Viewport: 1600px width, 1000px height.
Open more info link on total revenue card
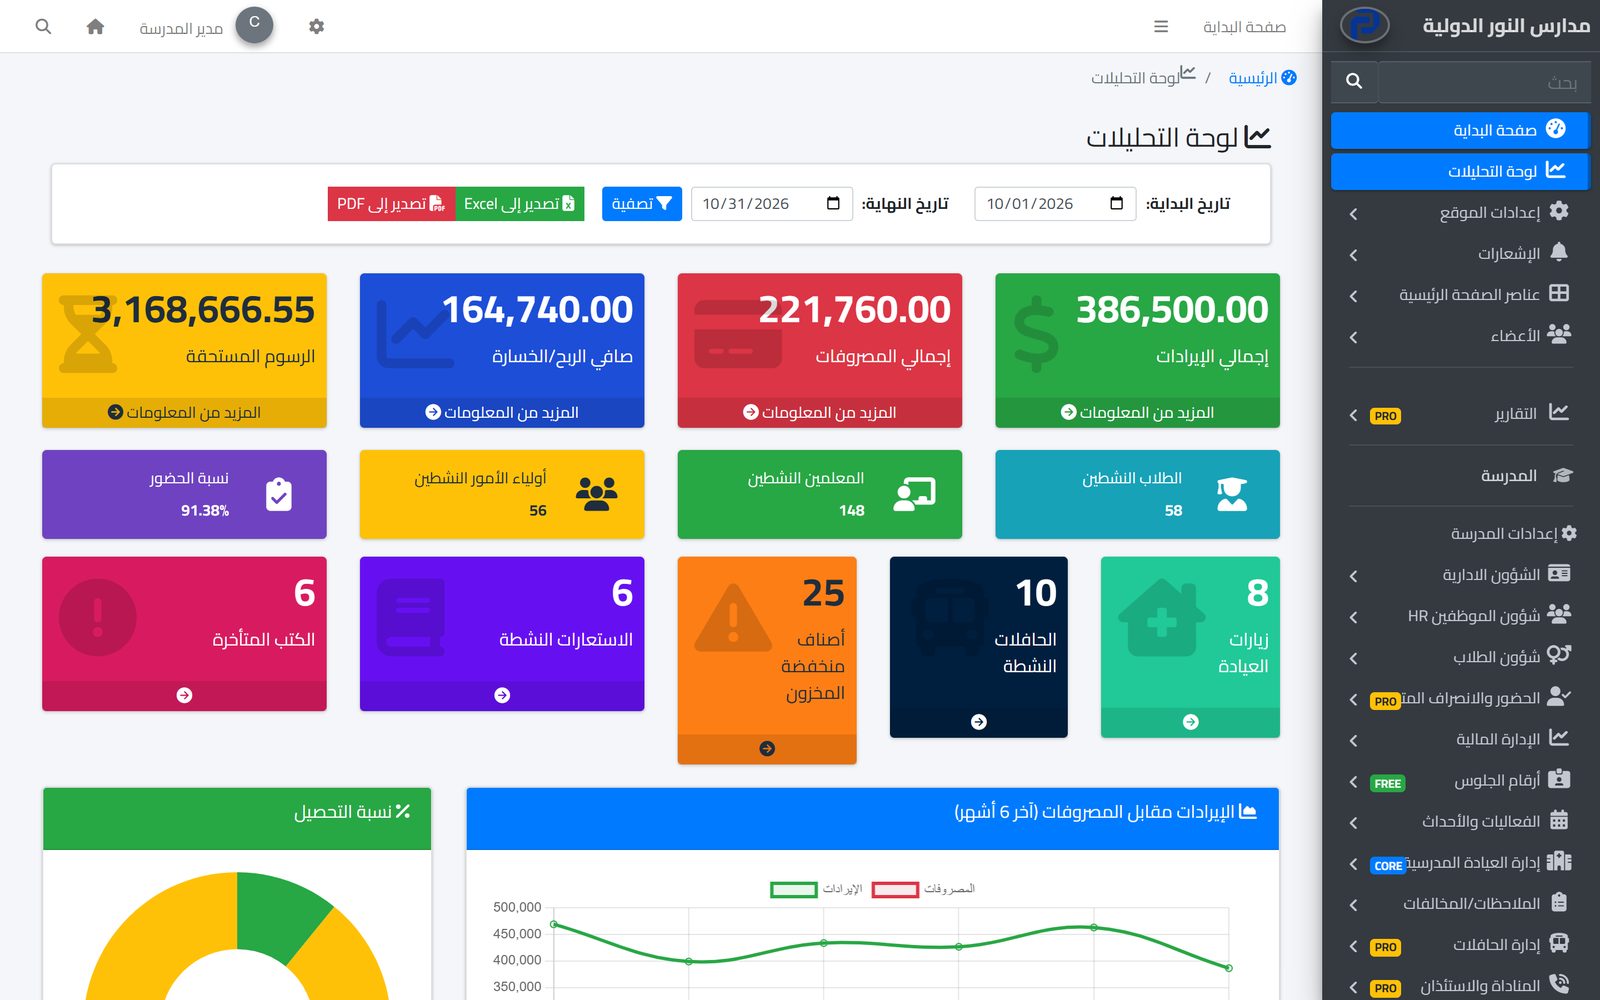[1137, 412]
